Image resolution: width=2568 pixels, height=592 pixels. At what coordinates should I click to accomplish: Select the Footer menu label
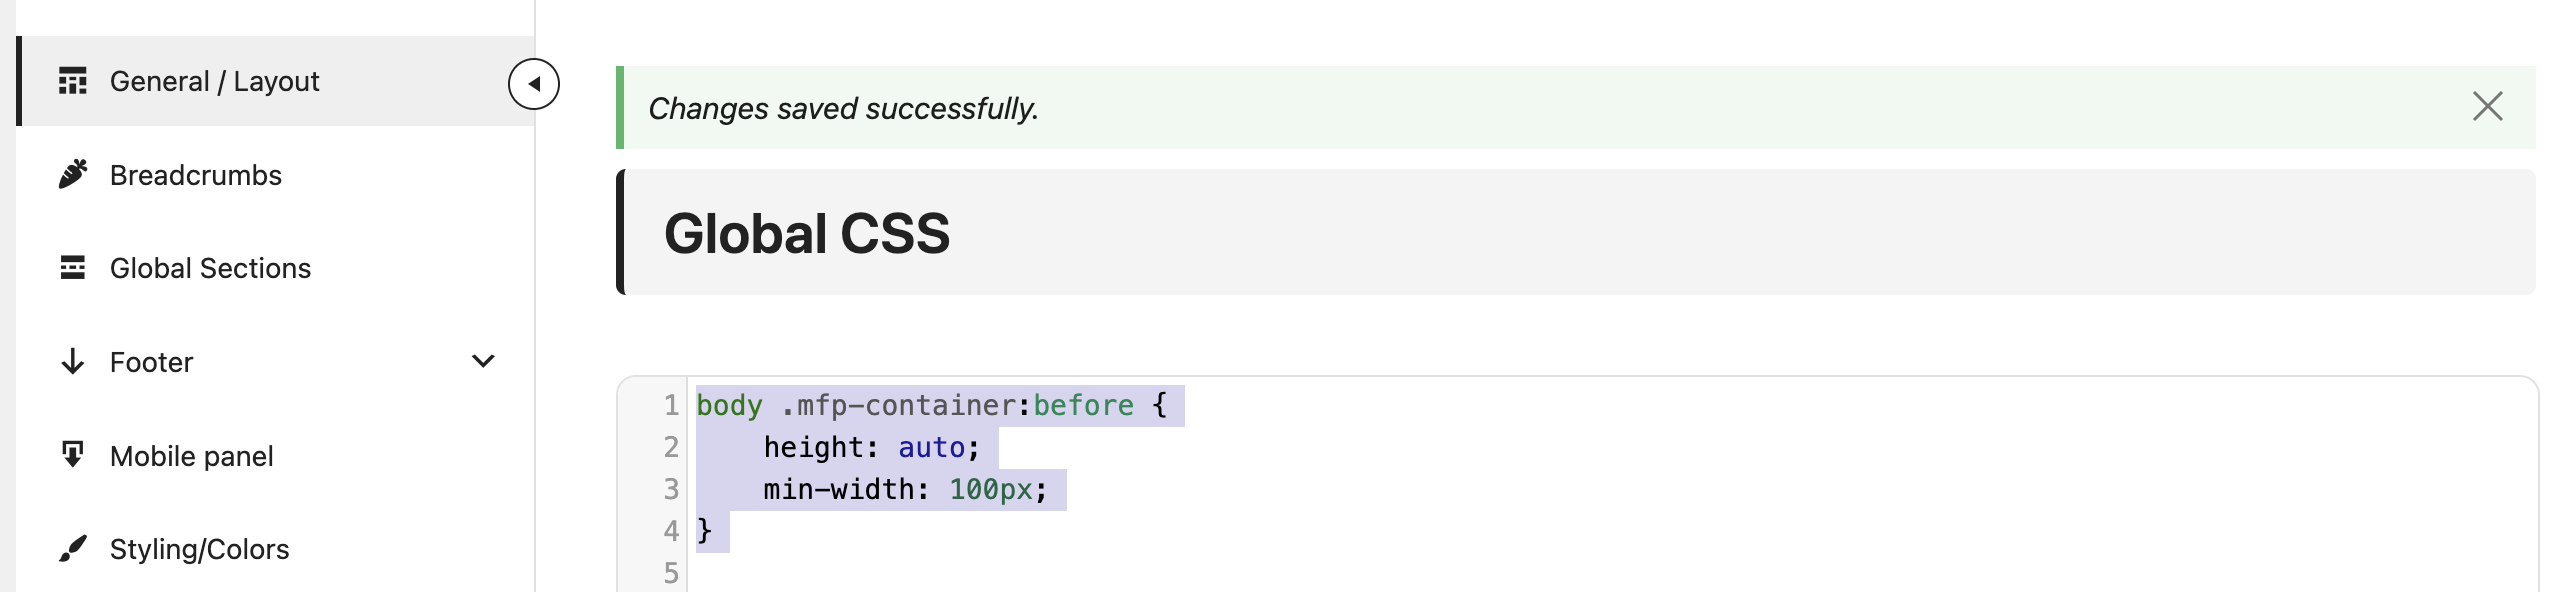click(x=151, y=362)
